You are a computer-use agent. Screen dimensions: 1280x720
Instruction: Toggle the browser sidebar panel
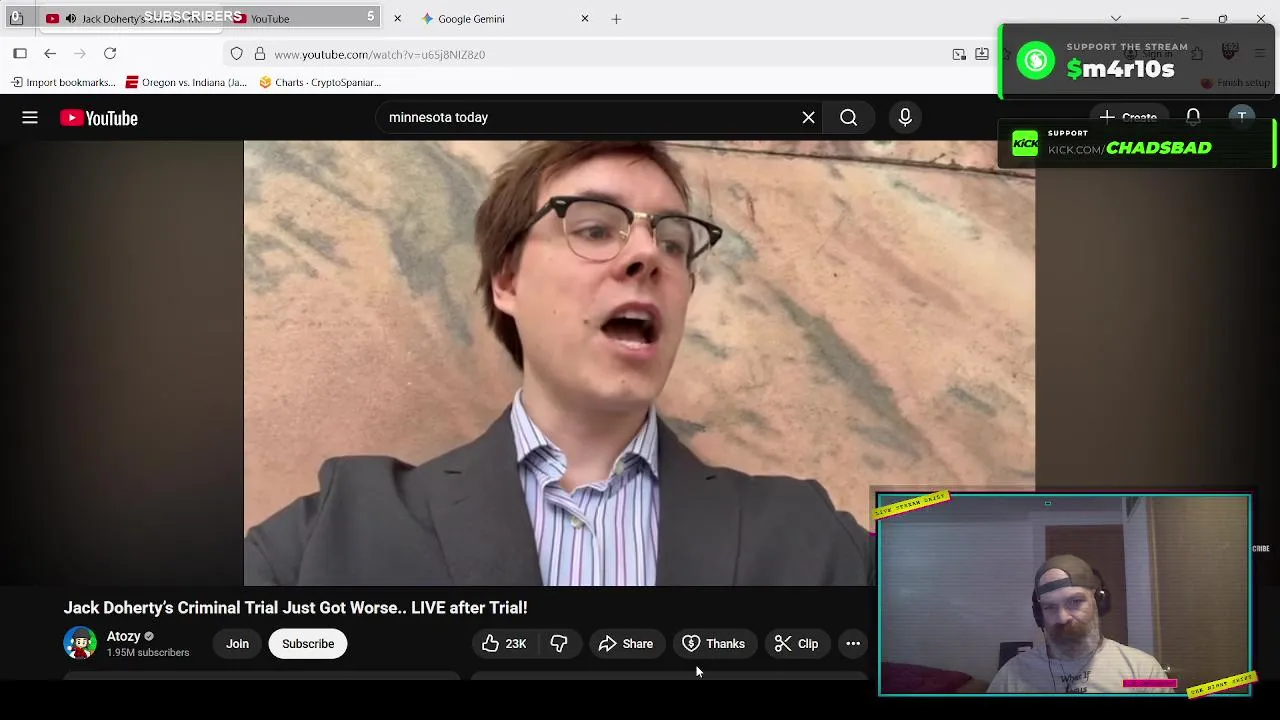pos(20,54)
